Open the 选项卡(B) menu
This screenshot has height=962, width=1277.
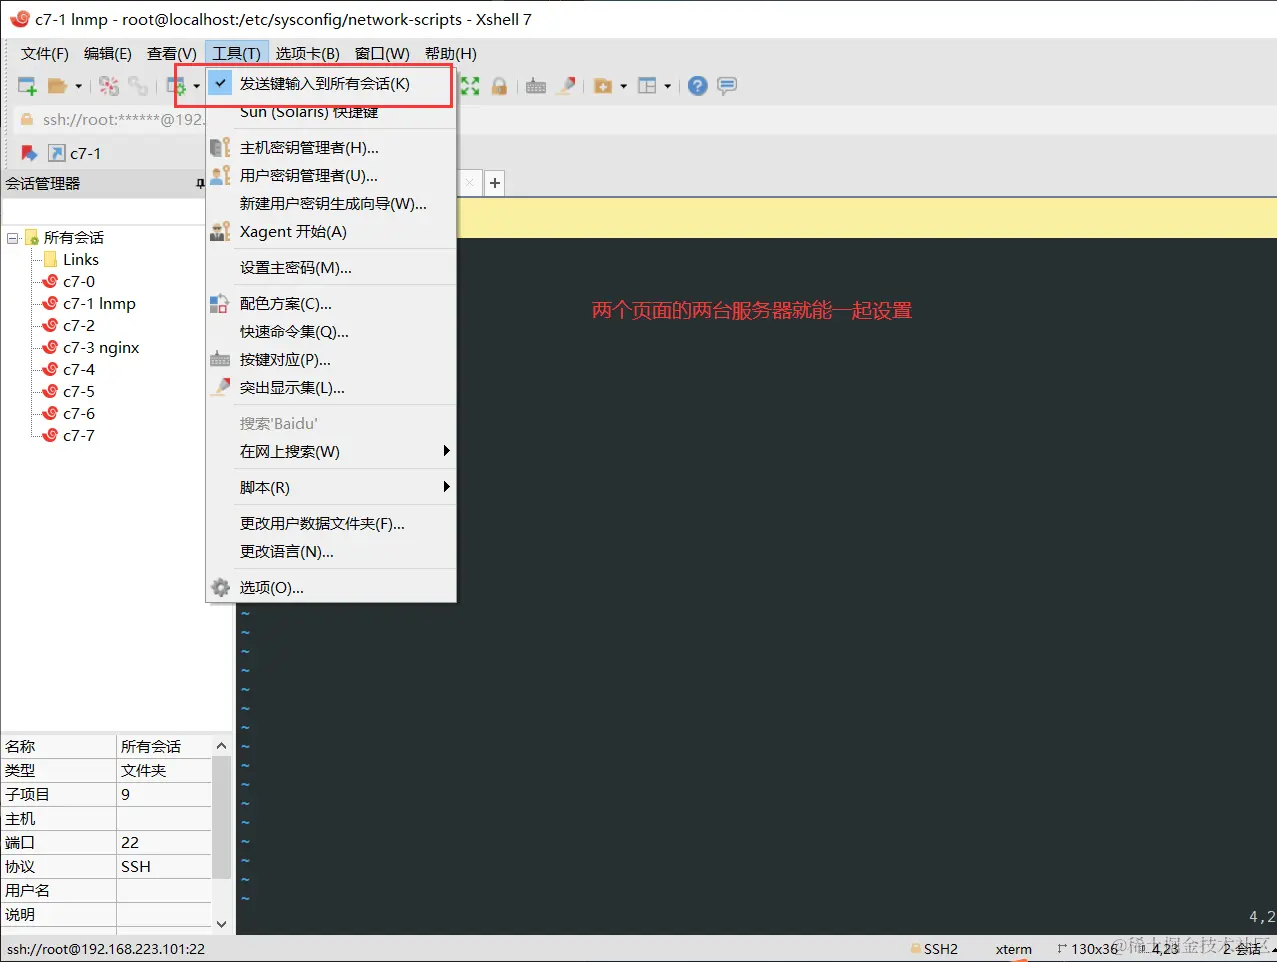click(x=308, y=54)
